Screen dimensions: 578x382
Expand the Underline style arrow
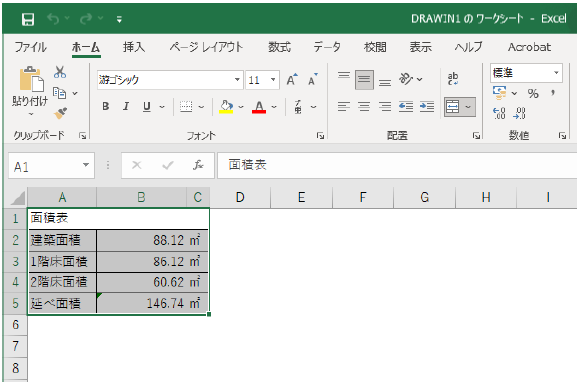pyautogui.click(x=162, y=107)
